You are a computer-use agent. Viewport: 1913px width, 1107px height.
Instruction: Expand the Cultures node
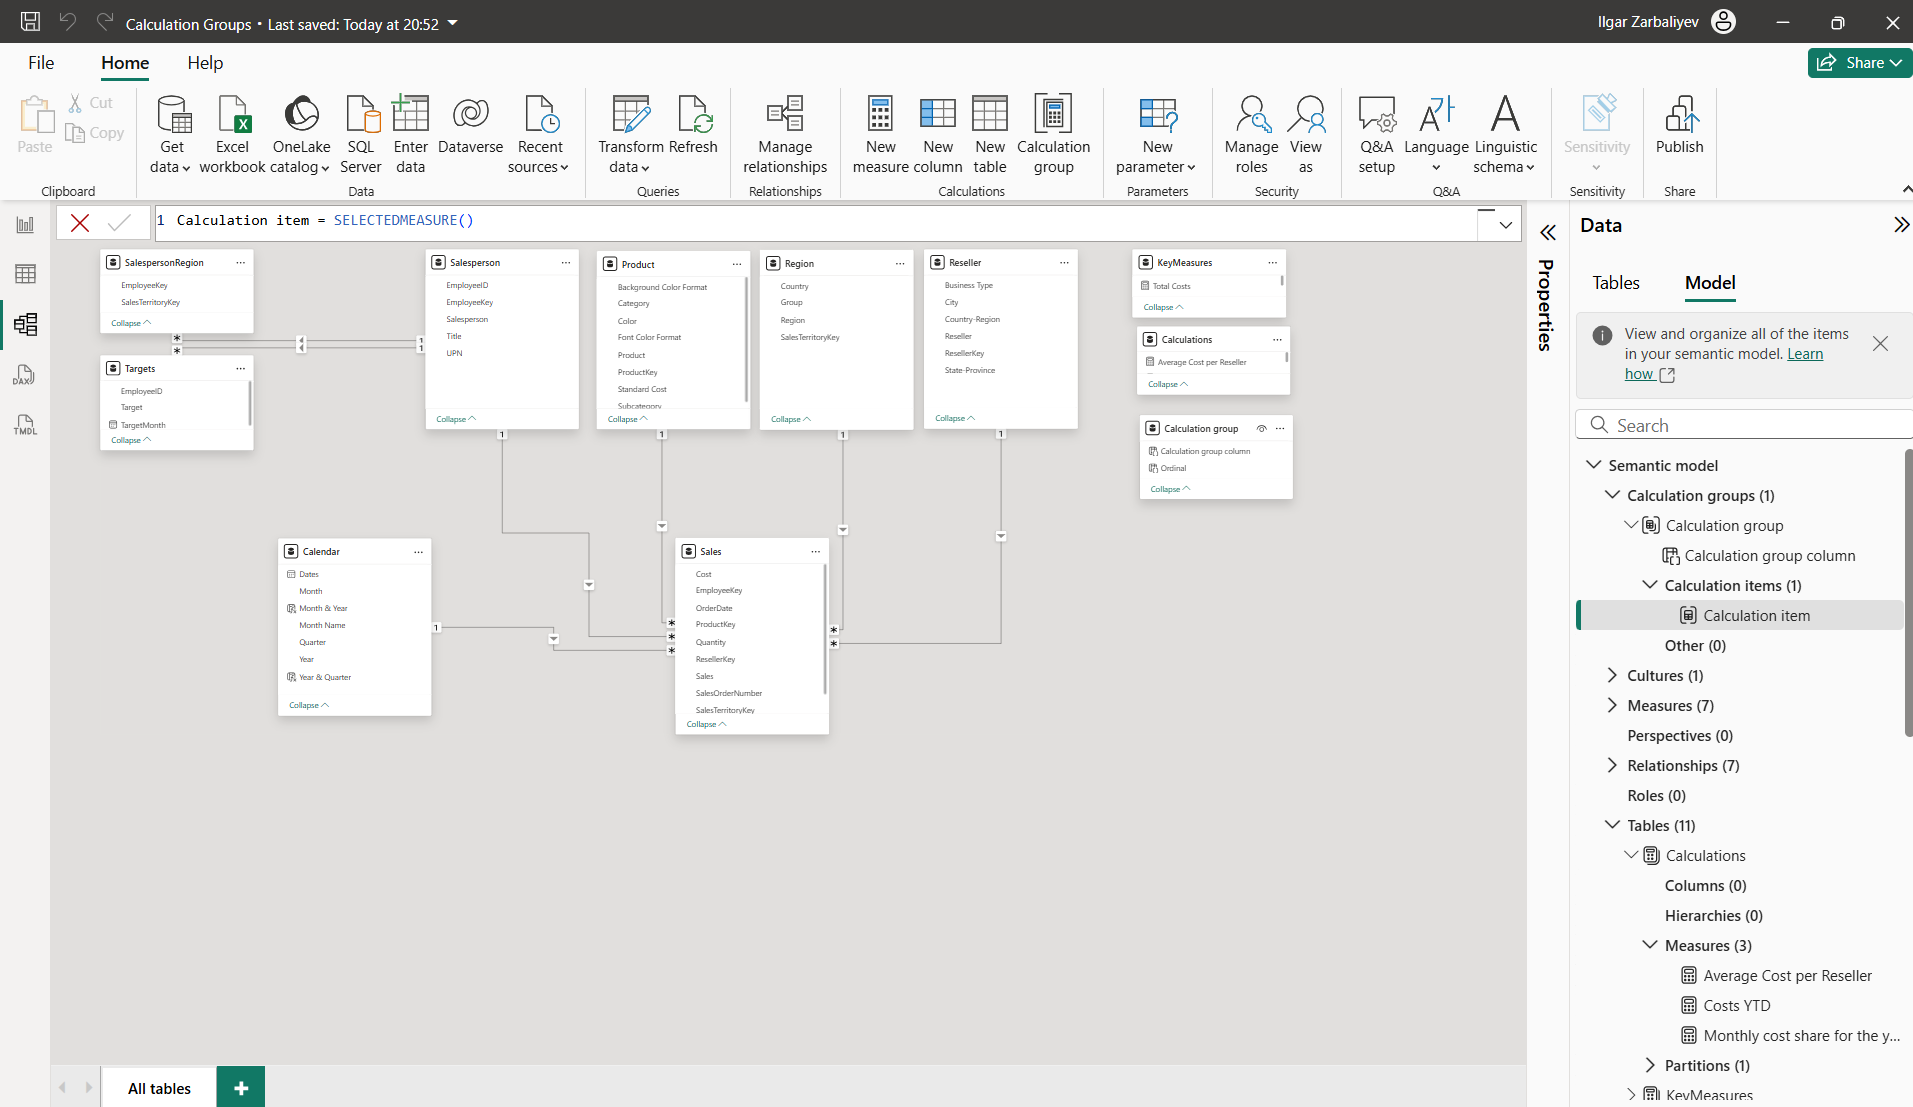1612,675
